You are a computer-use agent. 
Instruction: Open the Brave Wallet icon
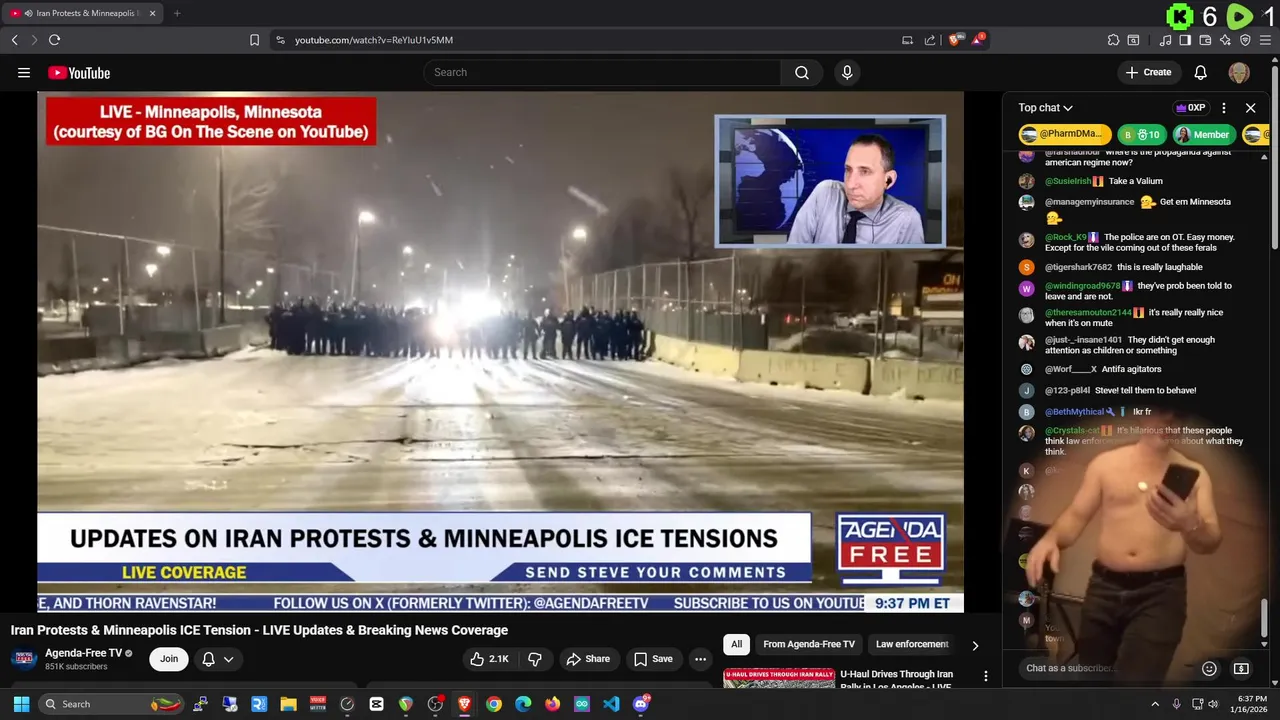pyautogui.click(x=1205, y=40)
